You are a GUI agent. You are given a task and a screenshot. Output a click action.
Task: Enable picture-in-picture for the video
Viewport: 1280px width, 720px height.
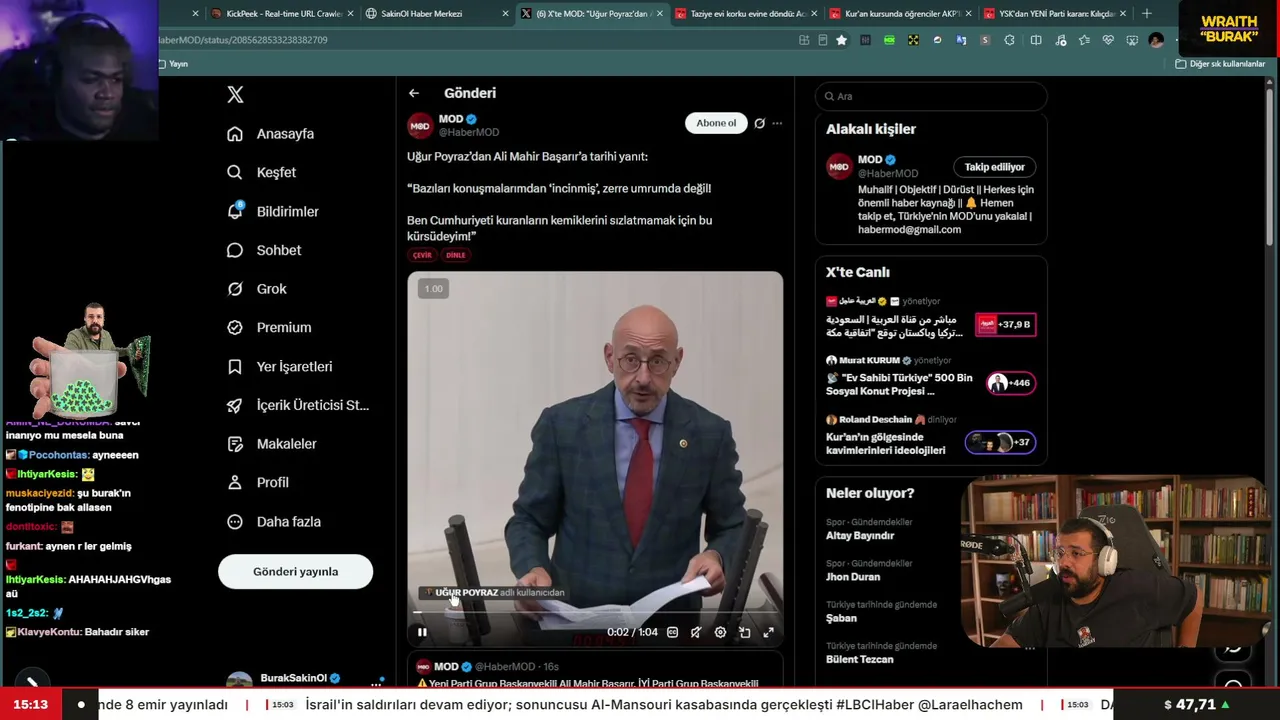[x=744, y=632]
